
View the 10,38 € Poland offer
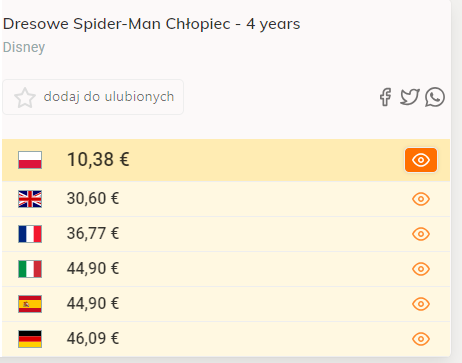coord(421,160)
